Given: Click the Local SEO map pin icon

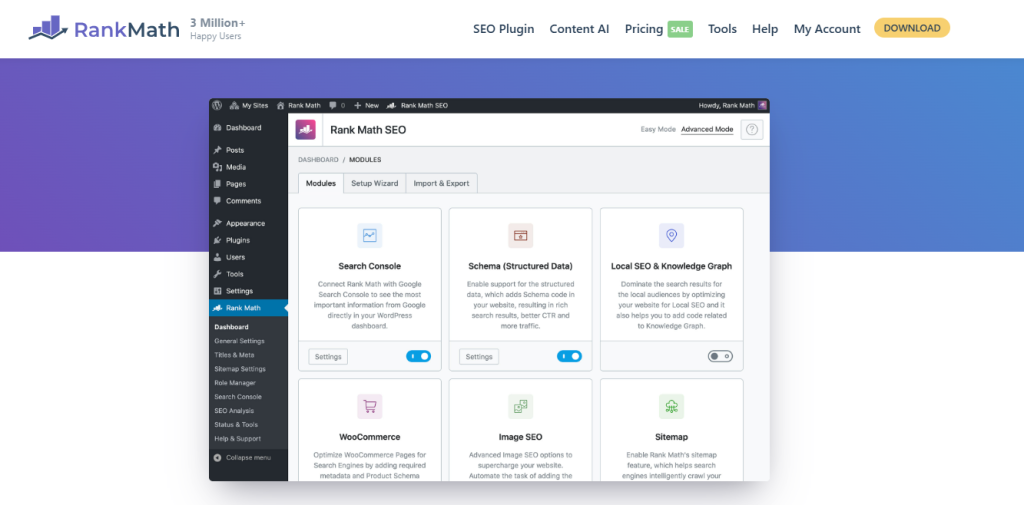Looking at the screenshot, I should (x=671, y=236).
